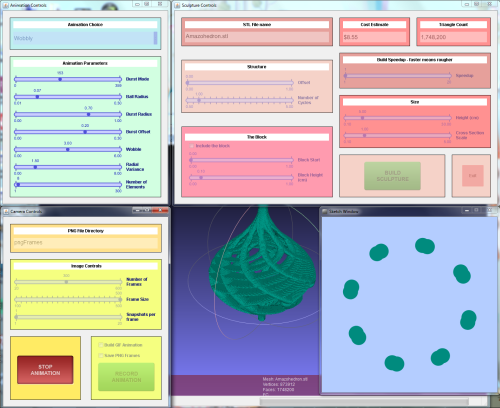Click the Exit button in Sculpture Controls
The image size is (500, 408).
point(473,176)
